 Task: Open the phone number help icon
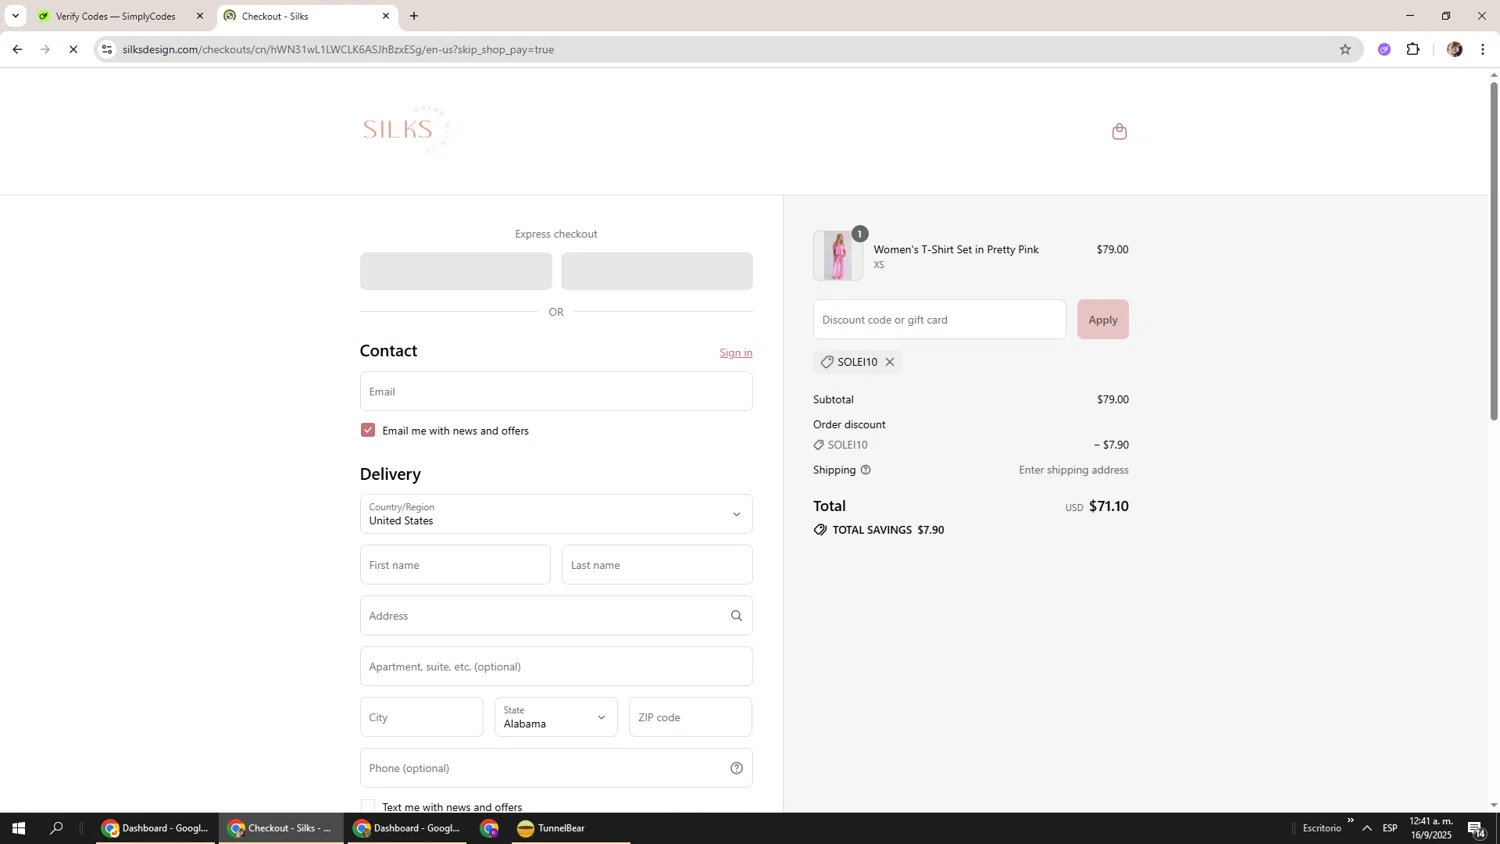(736, 768)
